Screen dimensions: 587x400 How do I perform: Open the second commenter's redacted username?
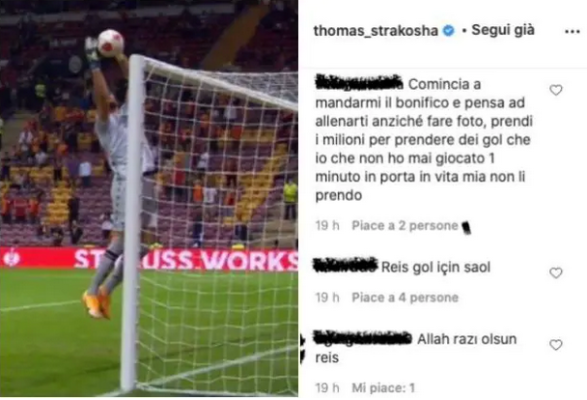point(345,265)
